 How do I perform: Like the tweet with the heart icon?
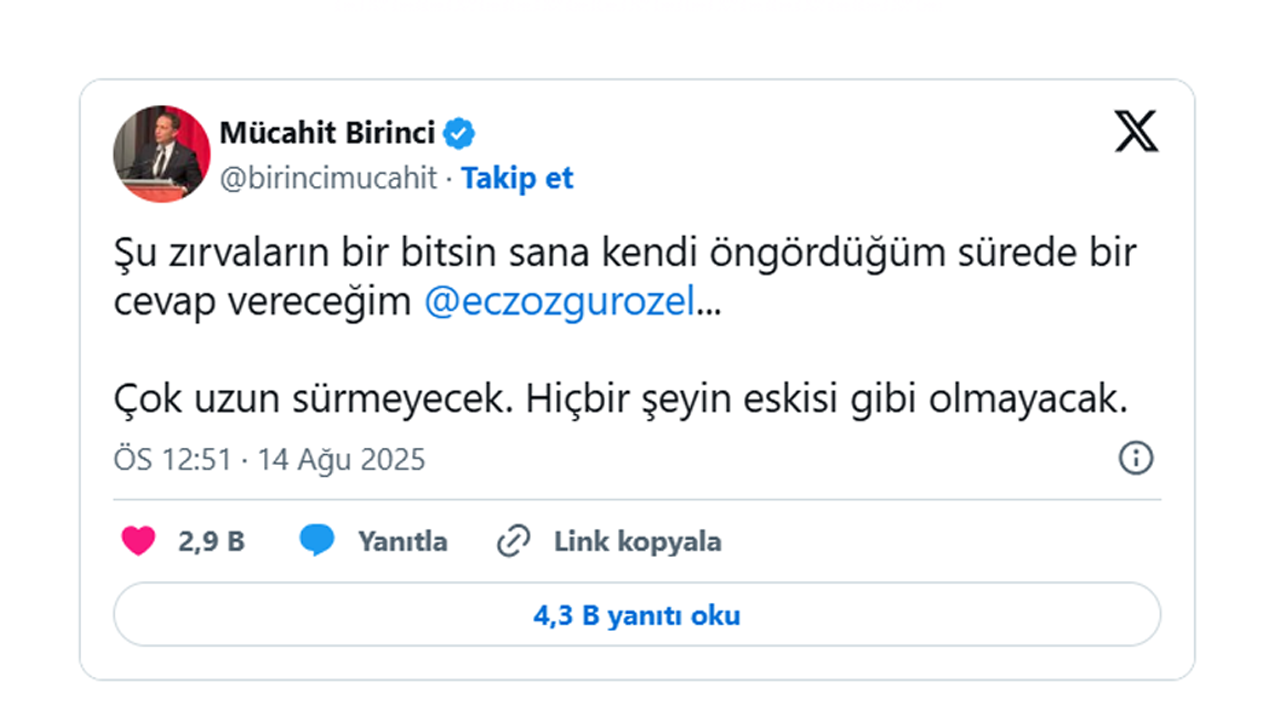(x=139, y=541)
